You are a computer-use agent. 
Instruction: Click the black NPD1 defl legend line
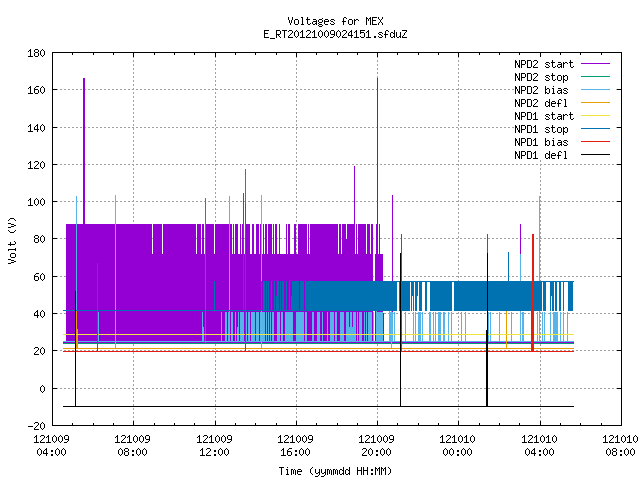(595, 155)
